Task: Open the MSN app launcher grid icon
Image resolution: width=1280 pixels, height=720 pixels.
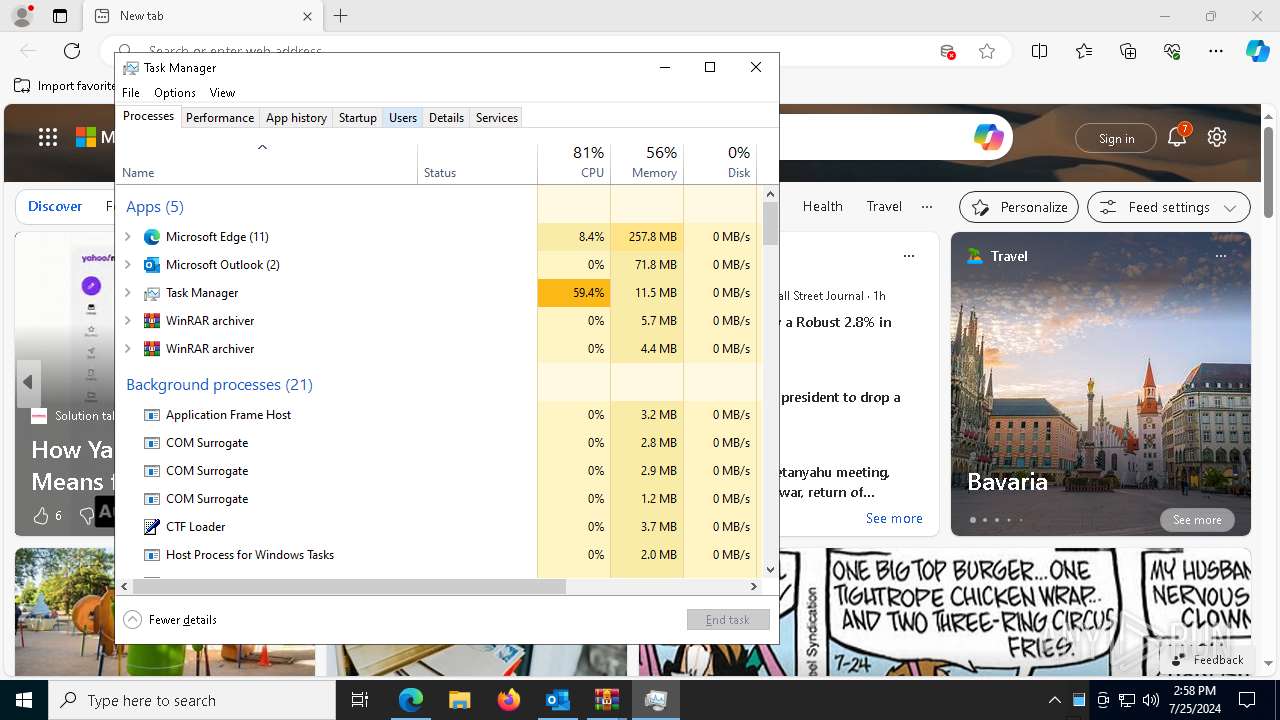Action: tap(48, 138)
